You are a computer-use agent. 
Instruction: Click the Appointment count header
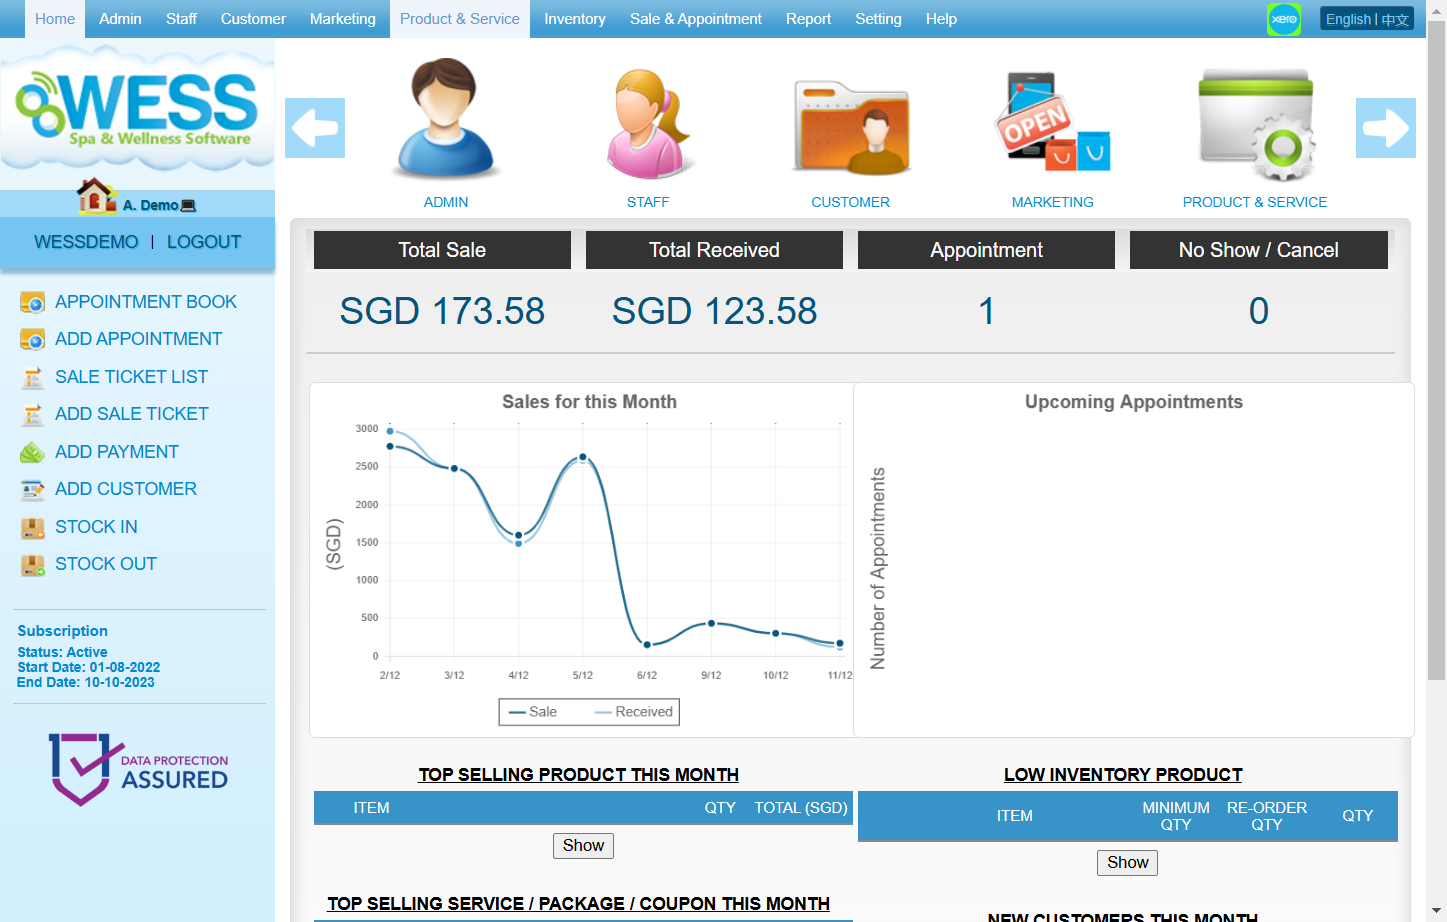[986, 250]
